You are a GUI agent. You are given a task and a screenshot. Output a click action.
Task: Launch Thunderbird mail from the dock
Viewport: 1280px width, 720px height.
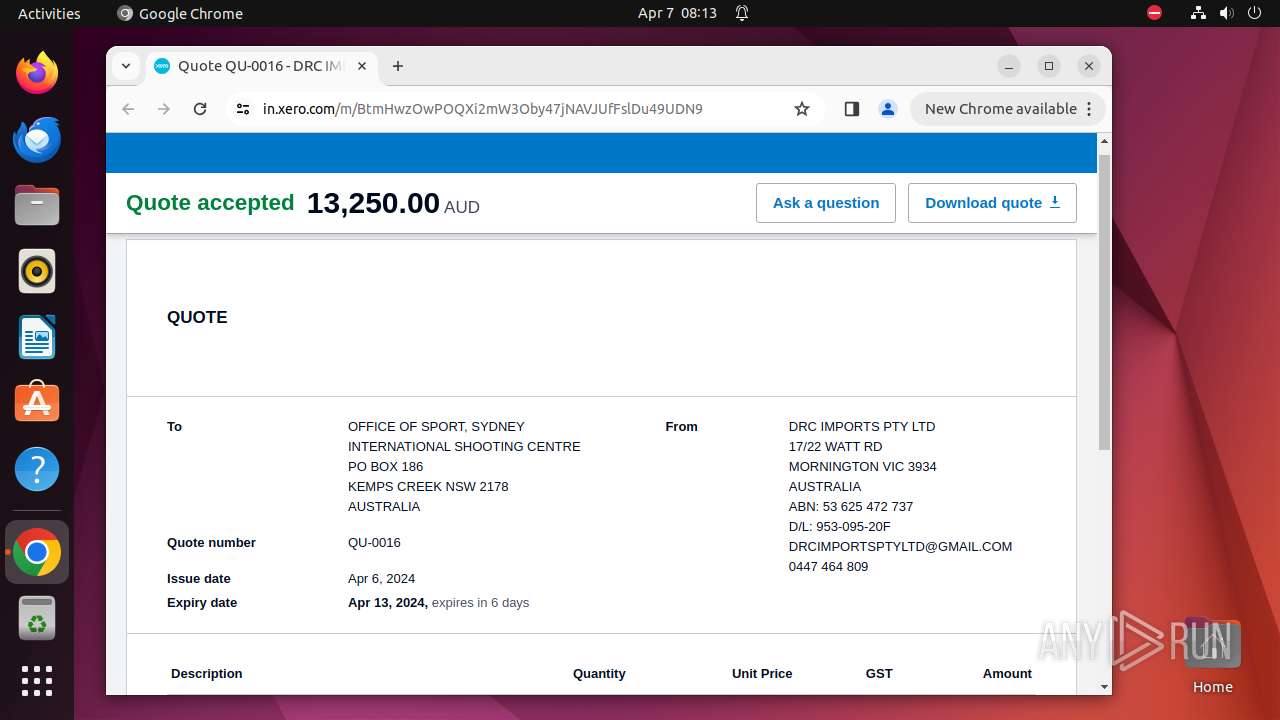(x=37, y=139)
